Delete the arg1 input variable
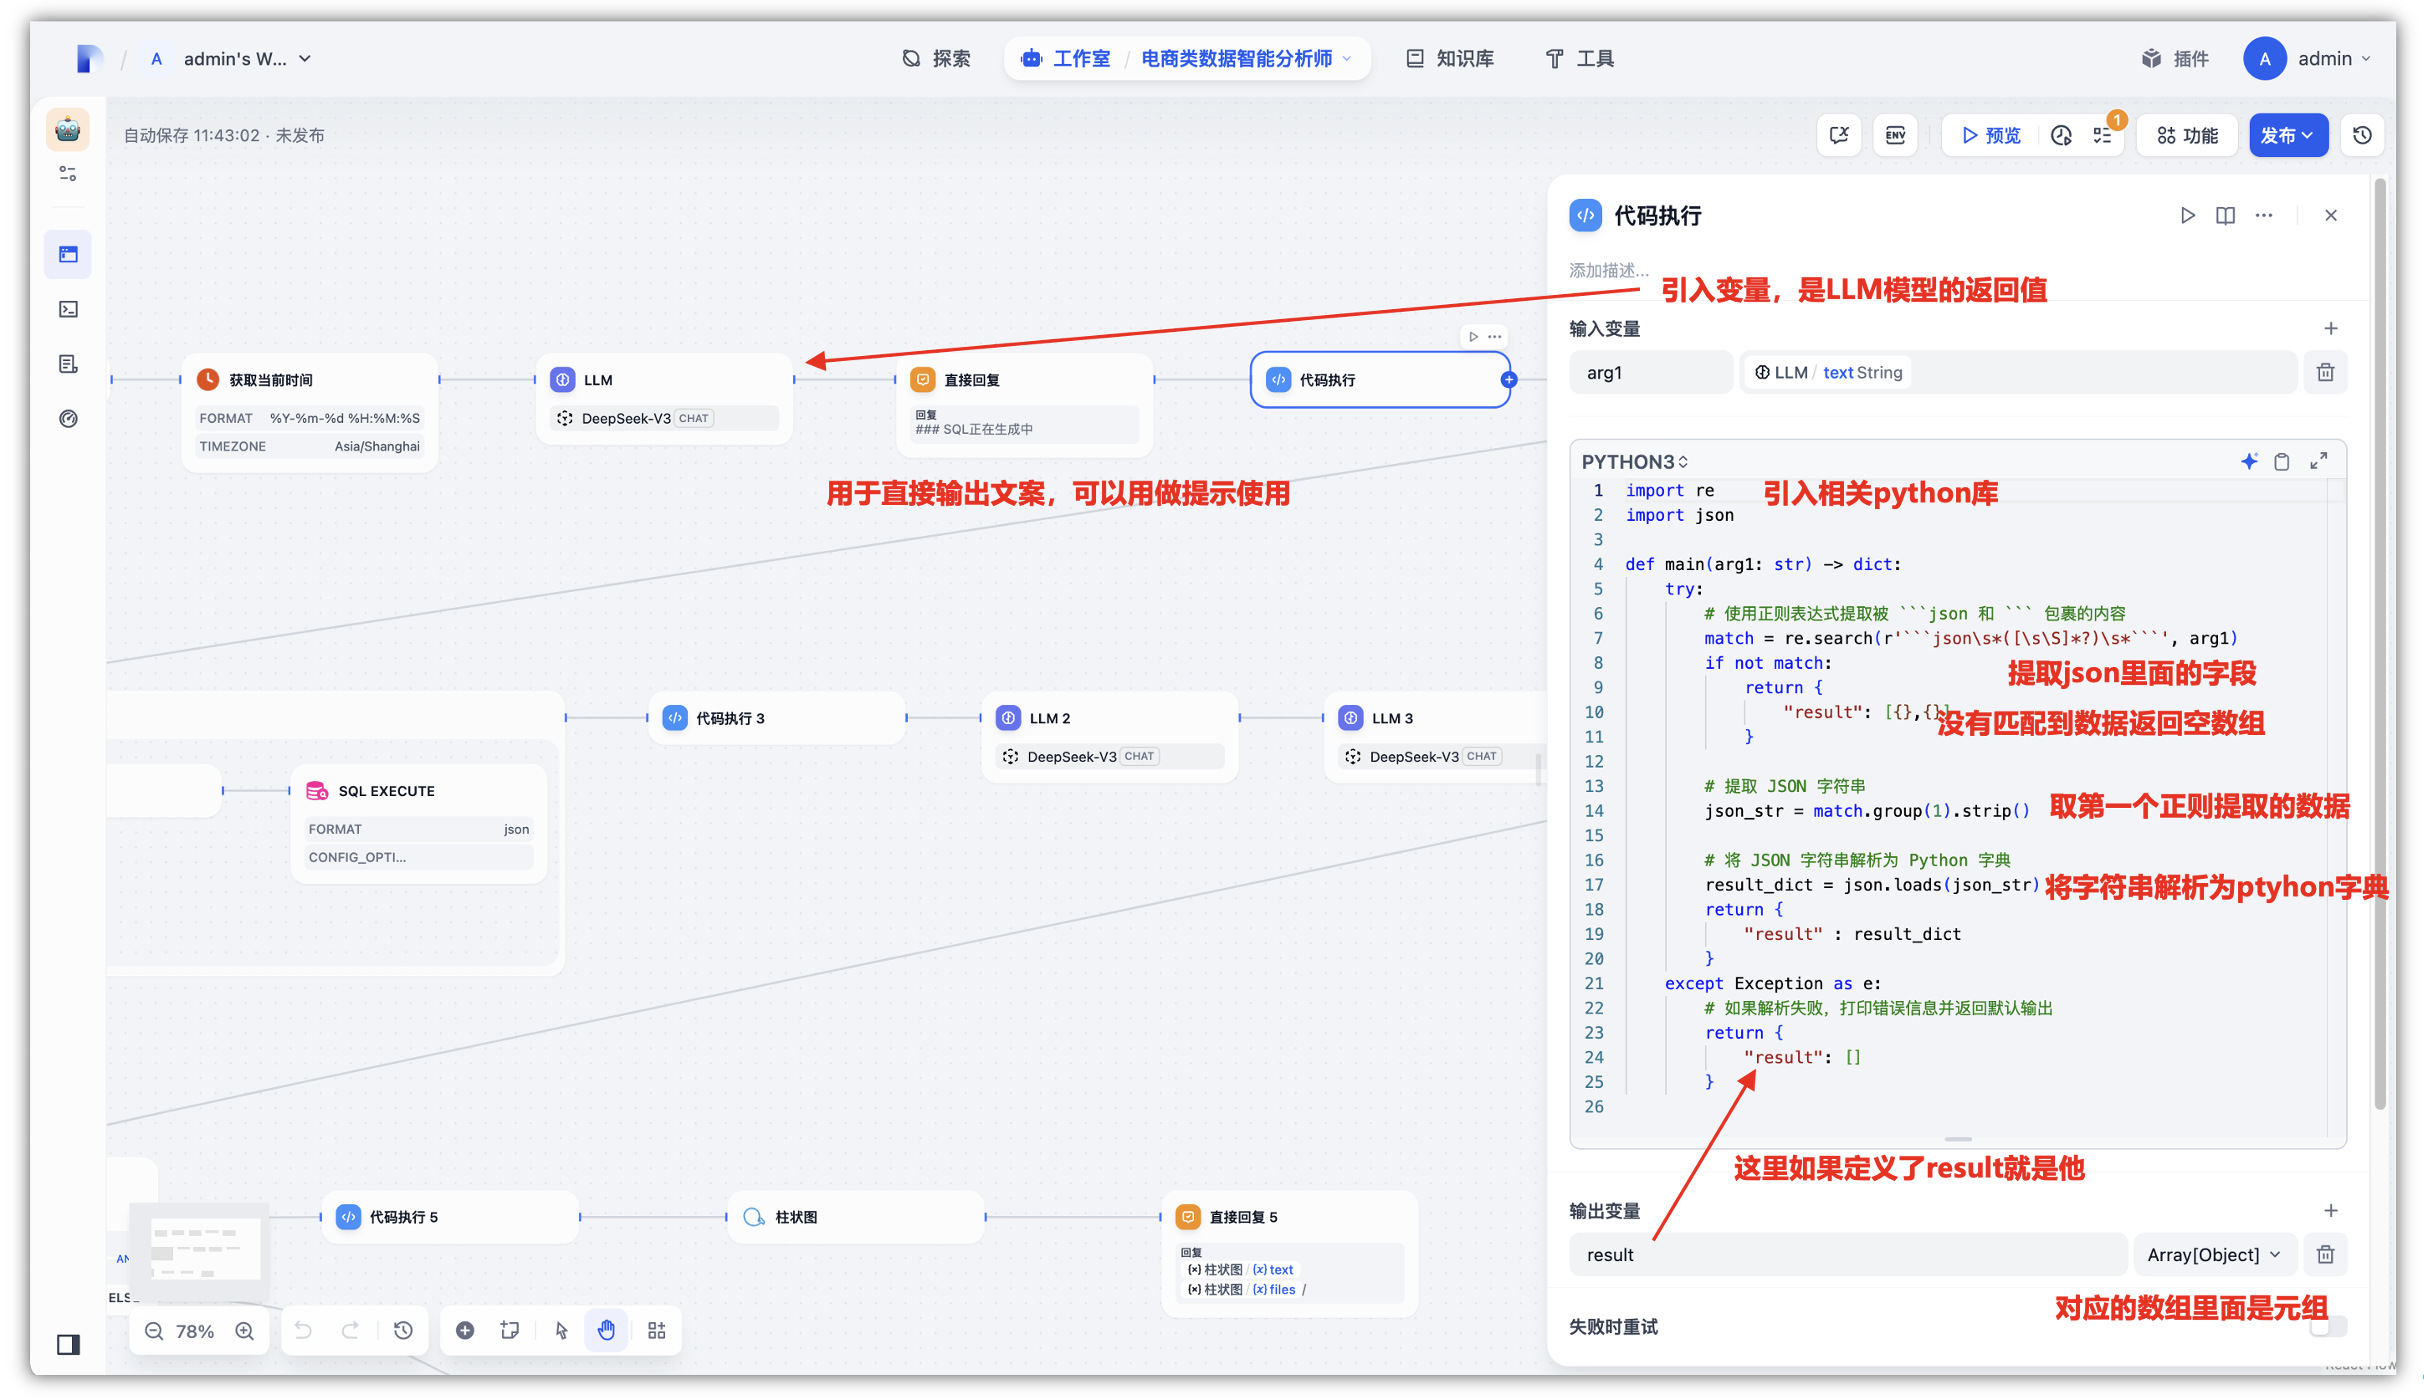This screenshot has height=1400, width=2424. click(2325, 372)
